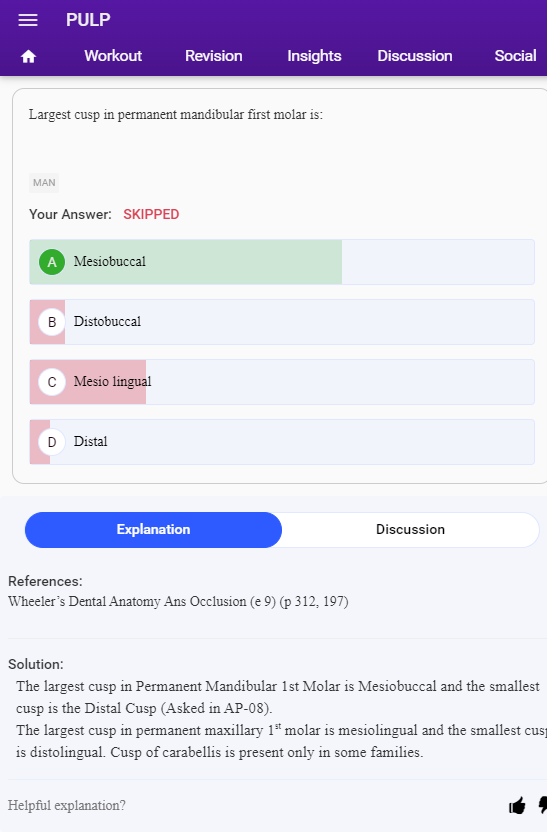Open the Revision menu item
547x832 pixels.
[214, 56]
